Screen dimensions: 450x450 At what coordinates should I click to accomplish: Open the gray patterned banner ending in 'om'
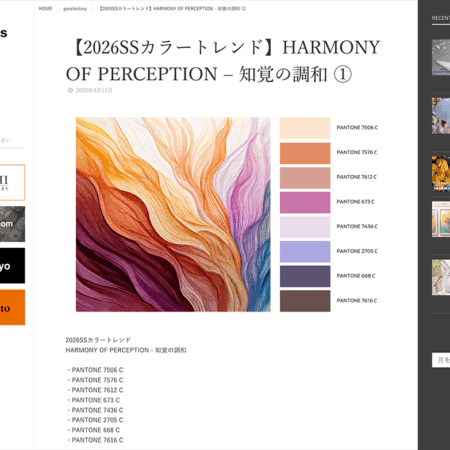pos(12,224)
